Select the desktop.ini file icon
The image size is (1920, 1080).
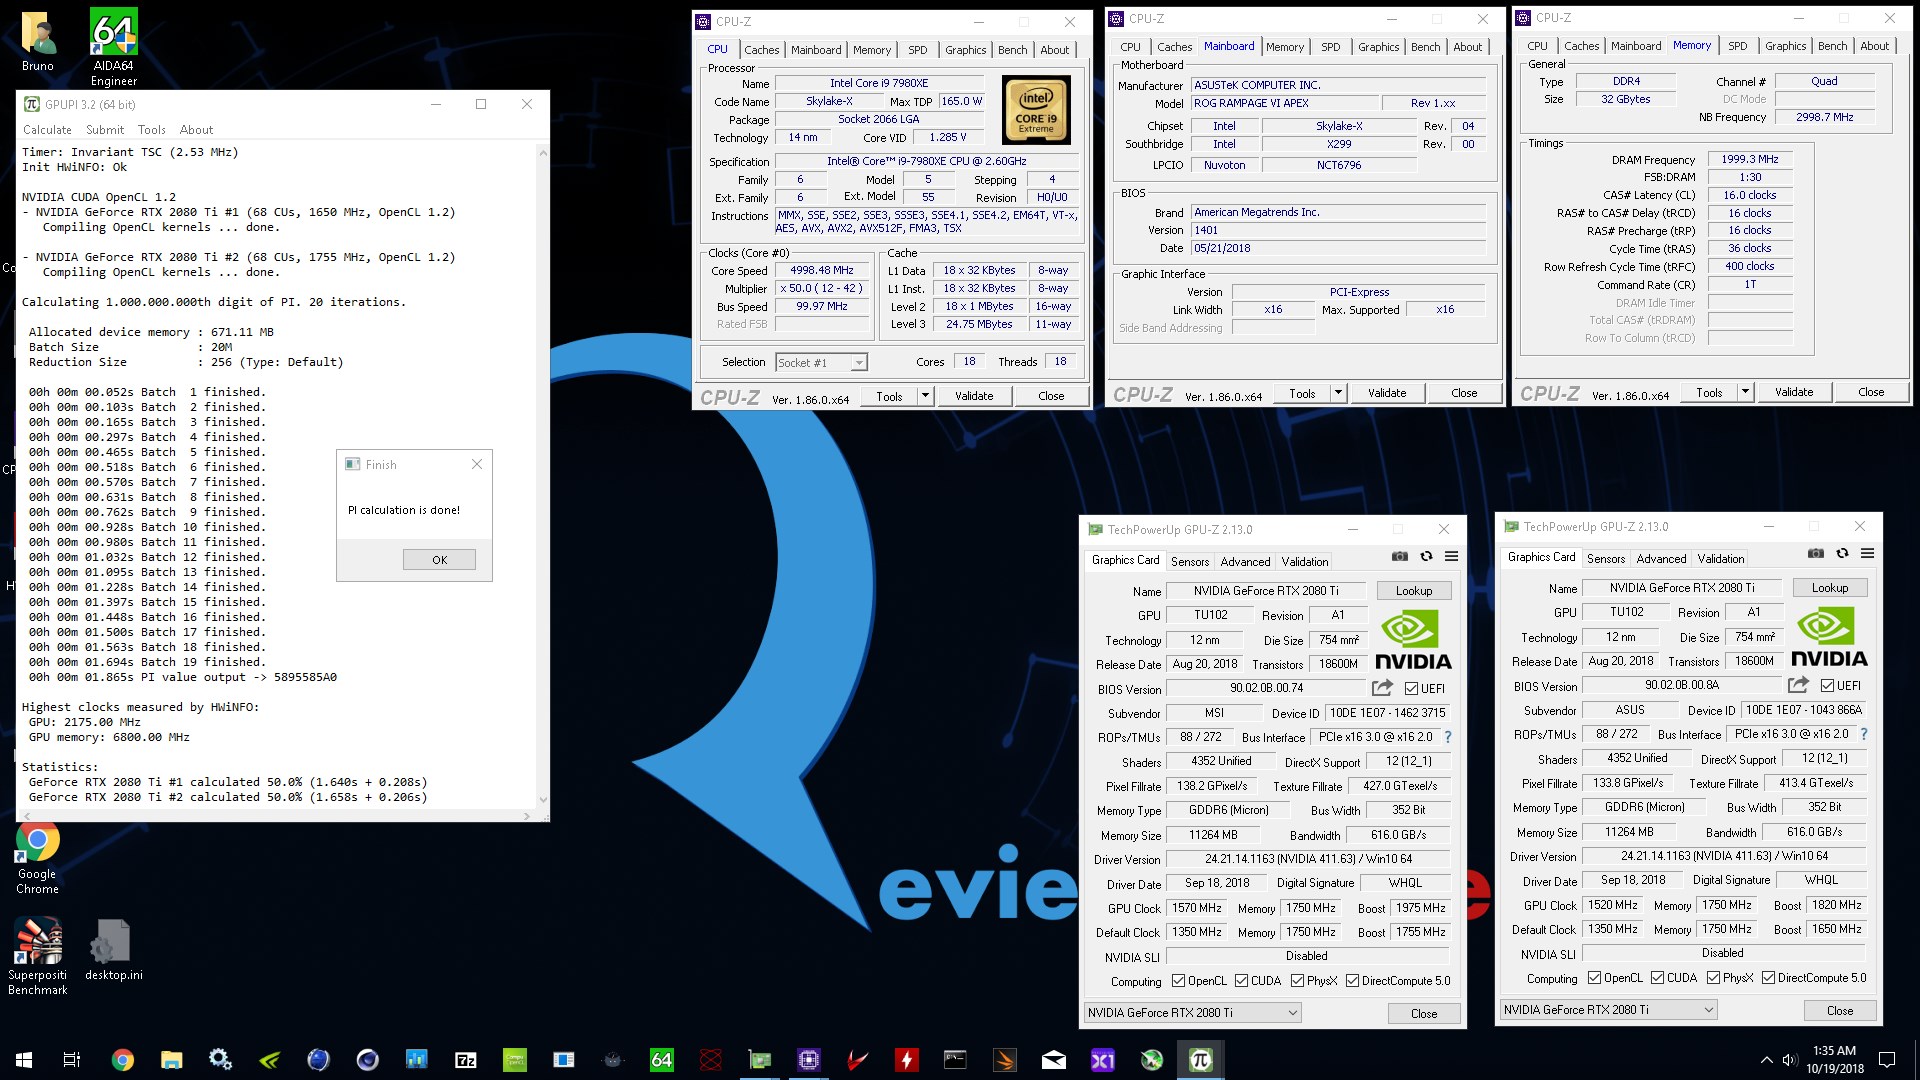[114, 951]
